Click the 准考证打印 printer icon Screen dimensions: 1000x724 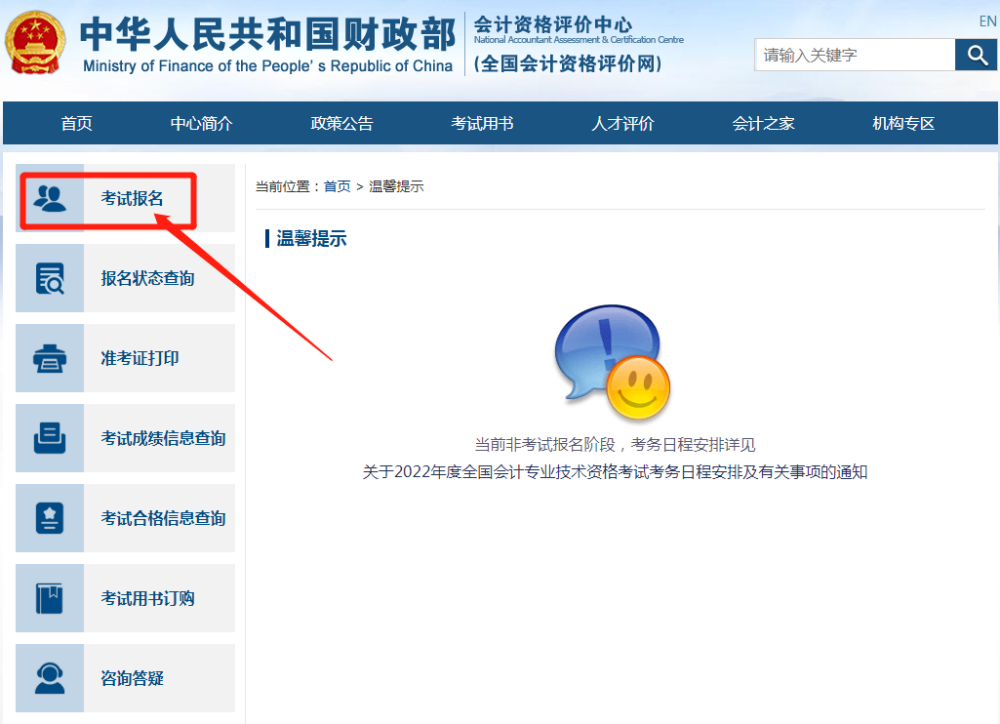pos(50,358)
